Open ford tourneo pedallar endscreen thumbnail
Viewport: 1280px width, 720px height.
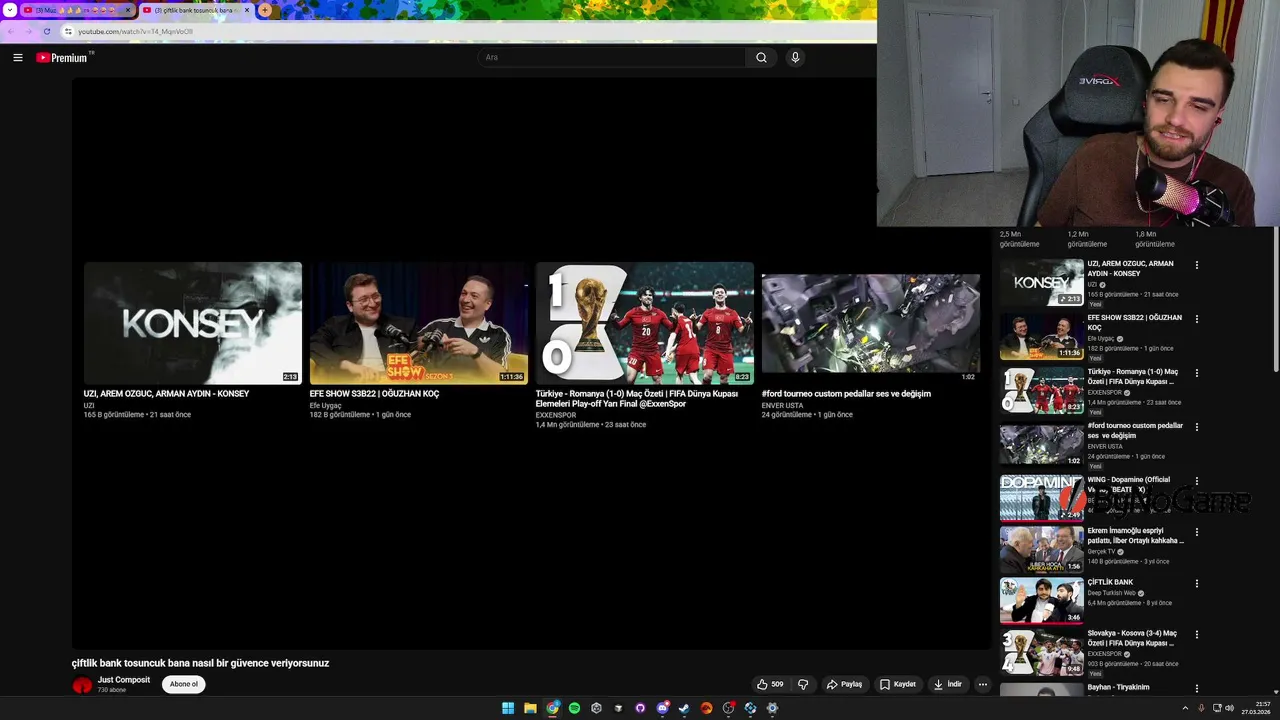tap(871, 323)
